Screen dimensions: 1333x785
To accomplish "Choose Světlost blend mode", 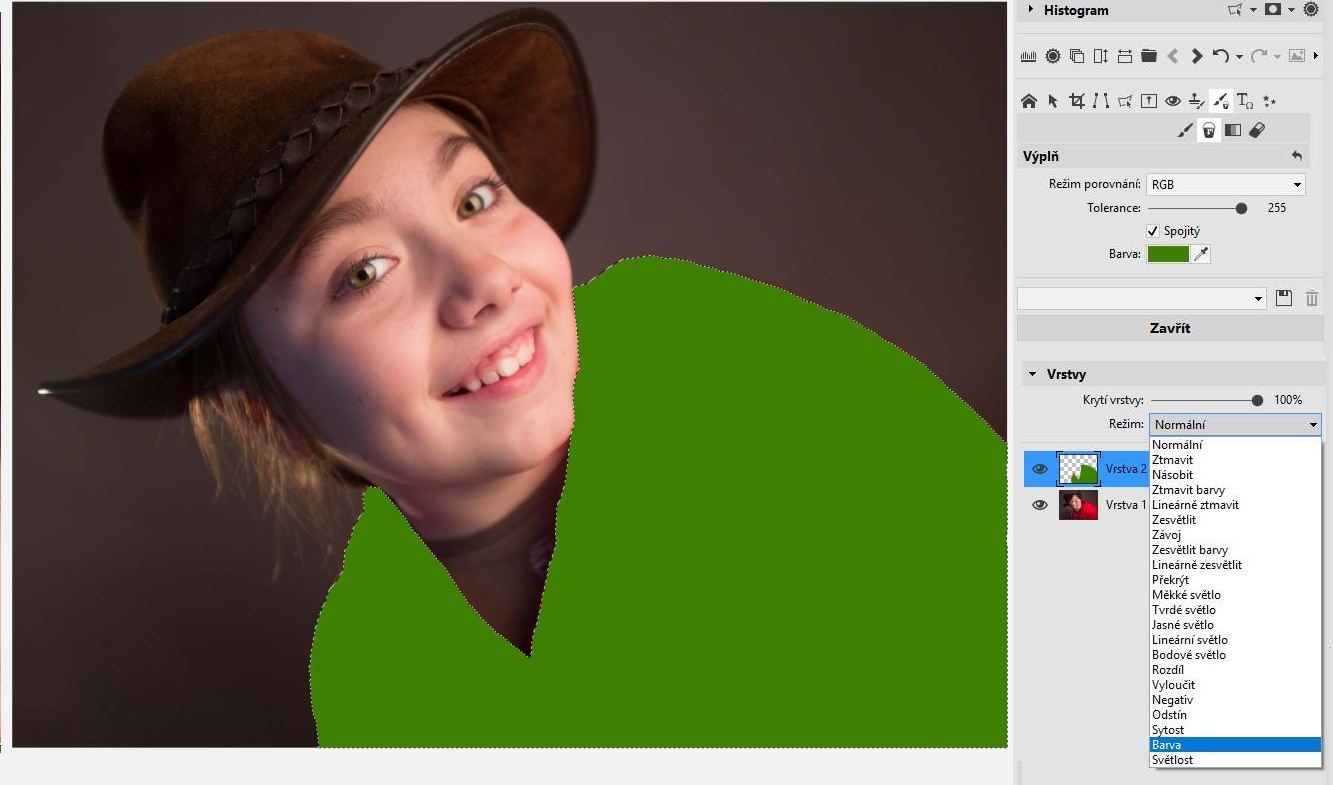I will pos(1235,760).
